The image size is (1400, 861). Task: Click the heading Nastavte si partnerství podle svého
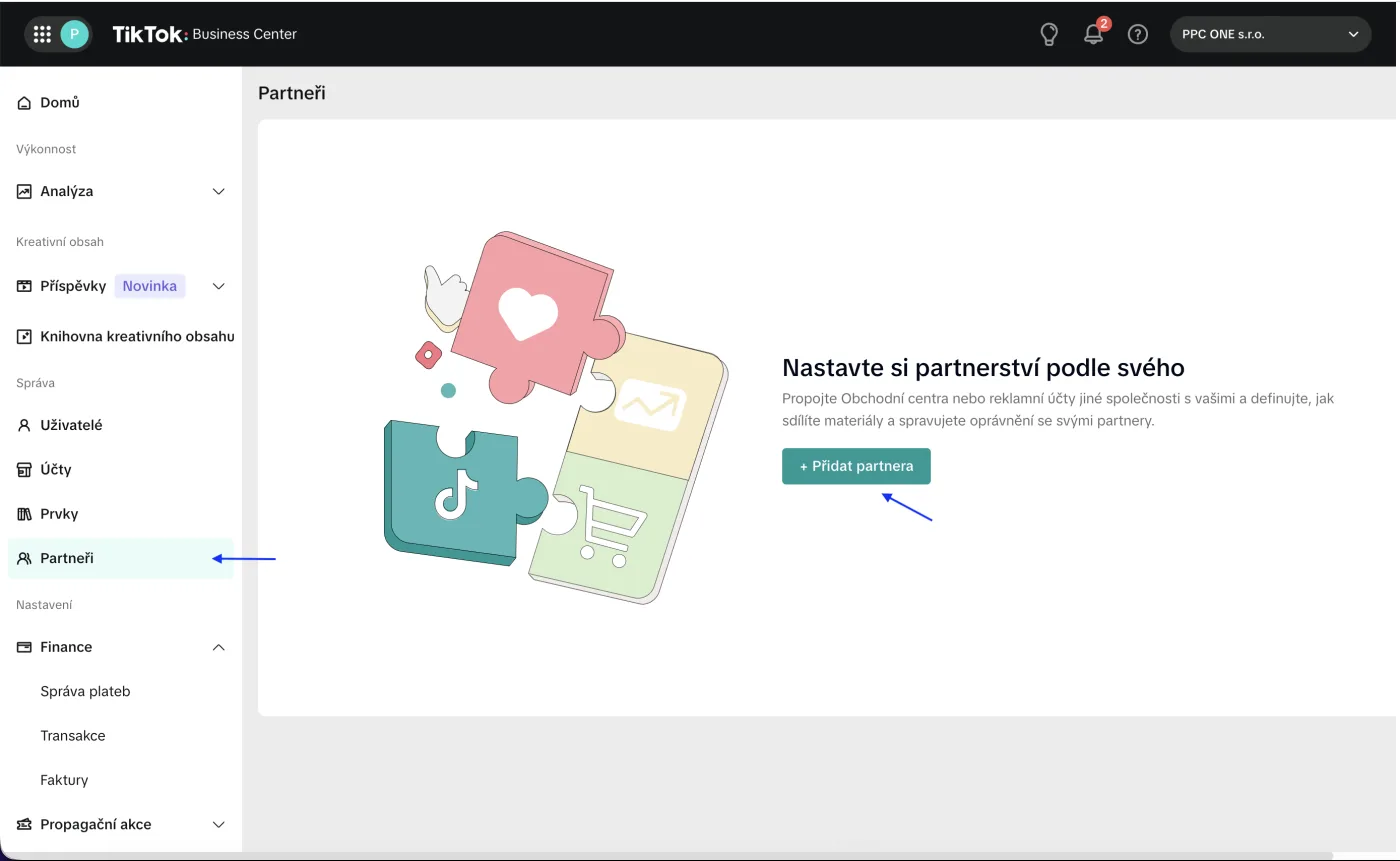[x=983, y=367]
